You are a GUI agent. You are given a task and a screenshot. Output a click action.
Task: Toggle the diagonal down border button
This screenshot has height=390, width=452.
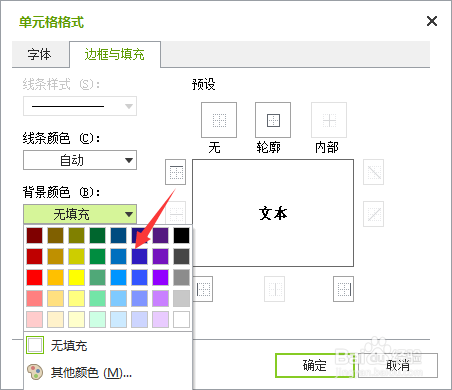pyautogui.click(x=374, y=172)
